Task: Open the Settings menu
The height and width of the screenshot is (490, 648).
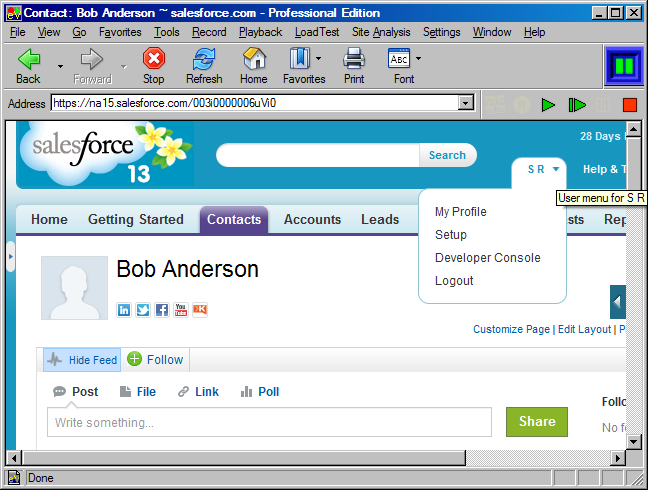Action: click(x=441, y=32)
